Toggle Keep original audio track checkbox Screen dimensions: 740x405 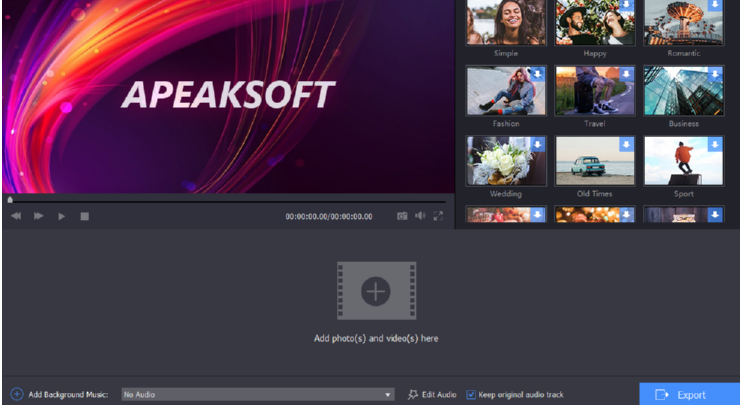pyautogui.click(x=471, y=394)
